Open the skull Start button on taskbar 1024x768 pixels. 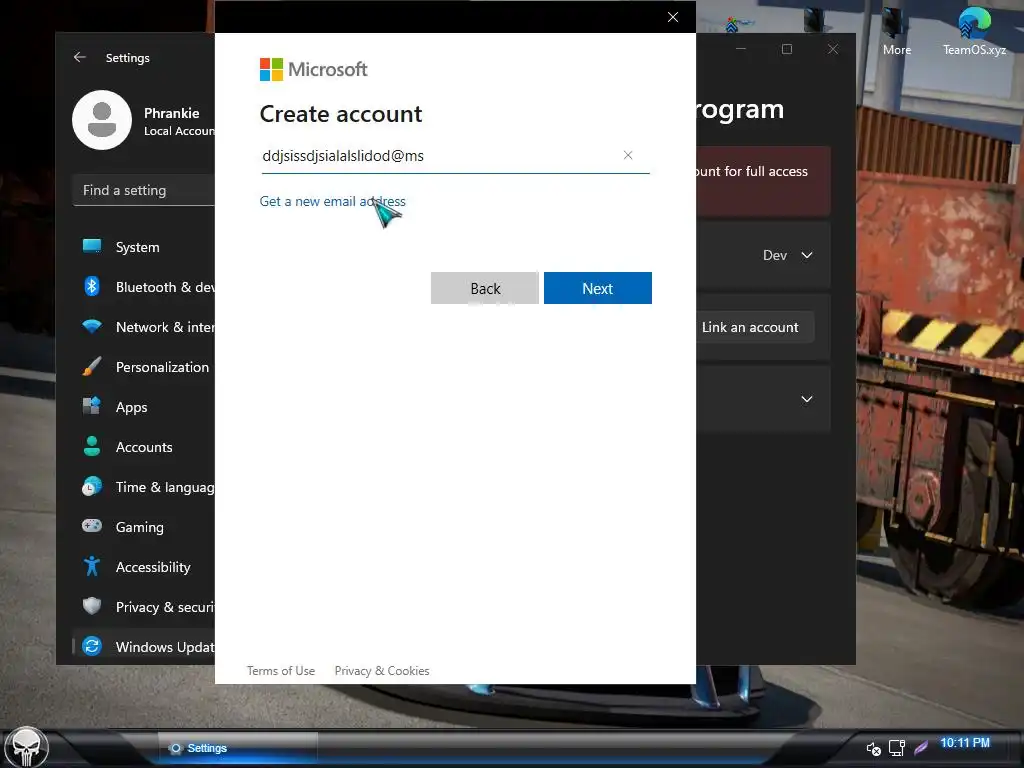pos(26,747)
